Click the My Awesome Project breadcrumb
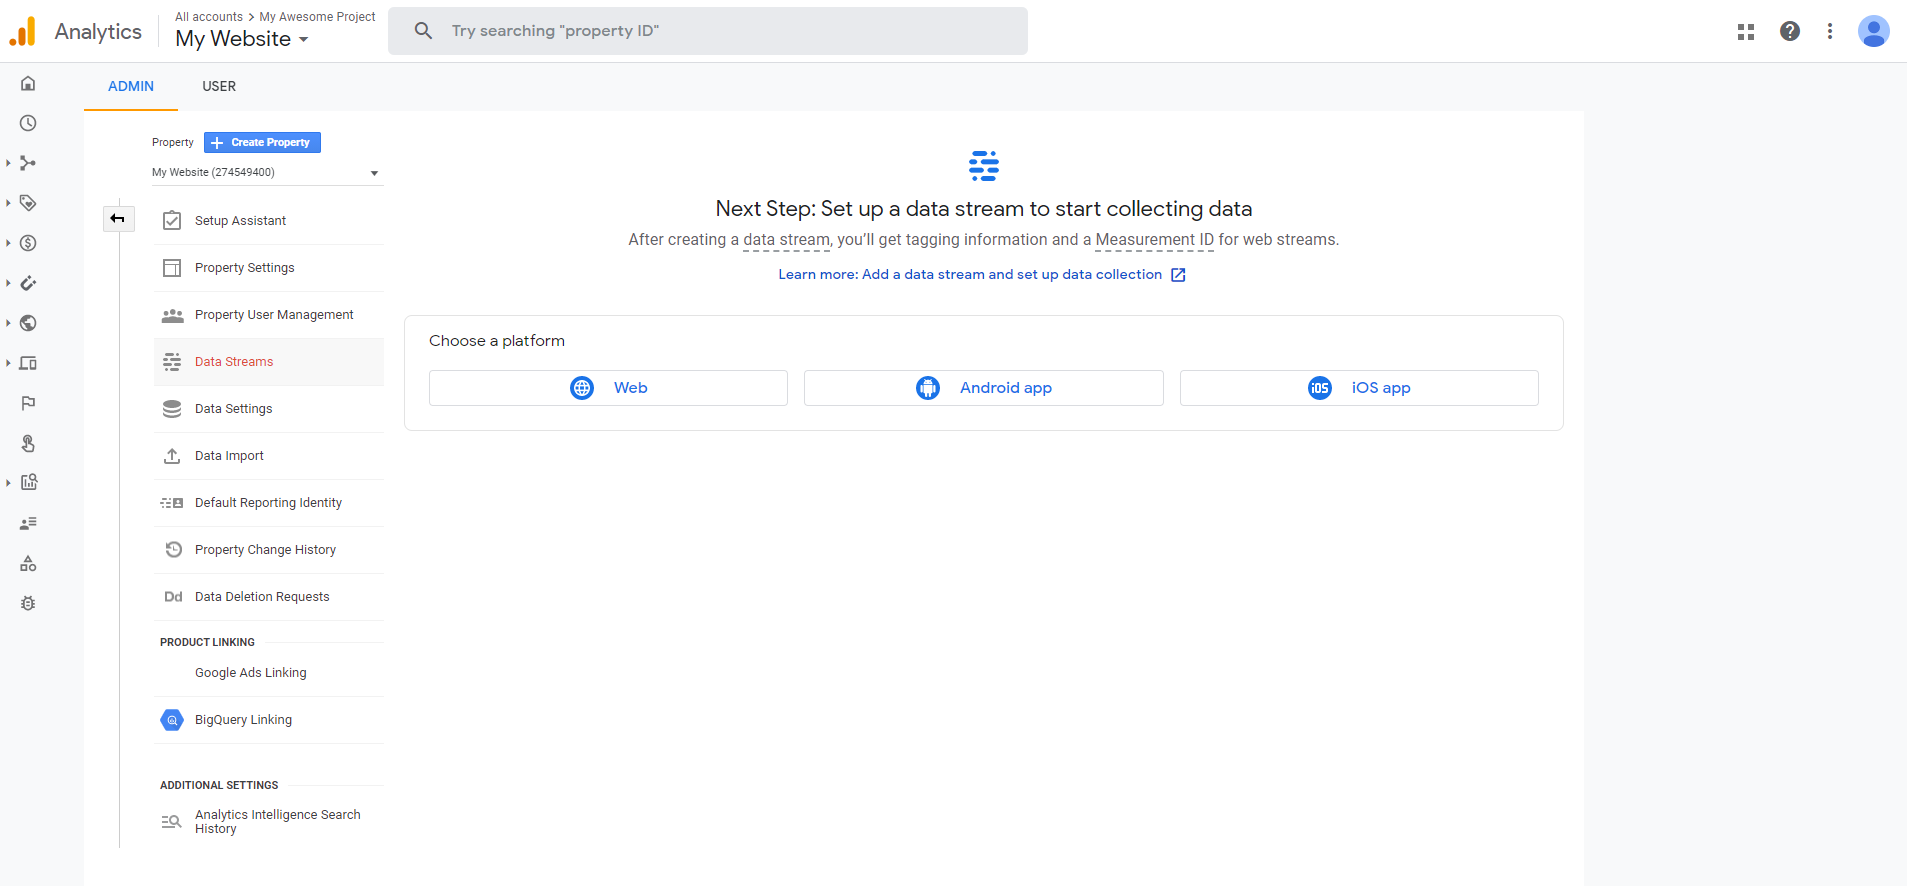The width and height of the screenshot is (1907, 886). pyautogui.click(x=317, y=17)
